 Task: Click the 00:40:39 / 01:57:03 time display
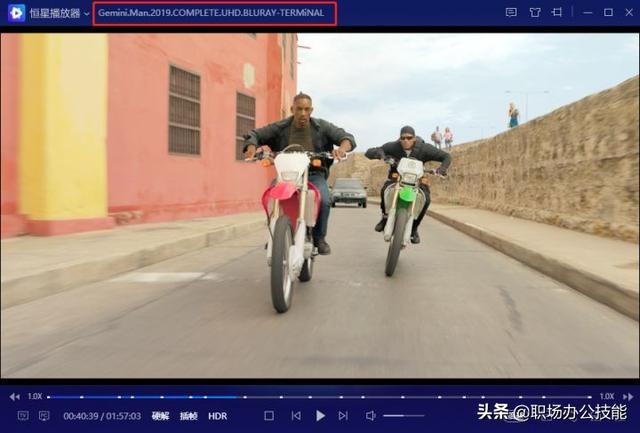coord(102,416)
